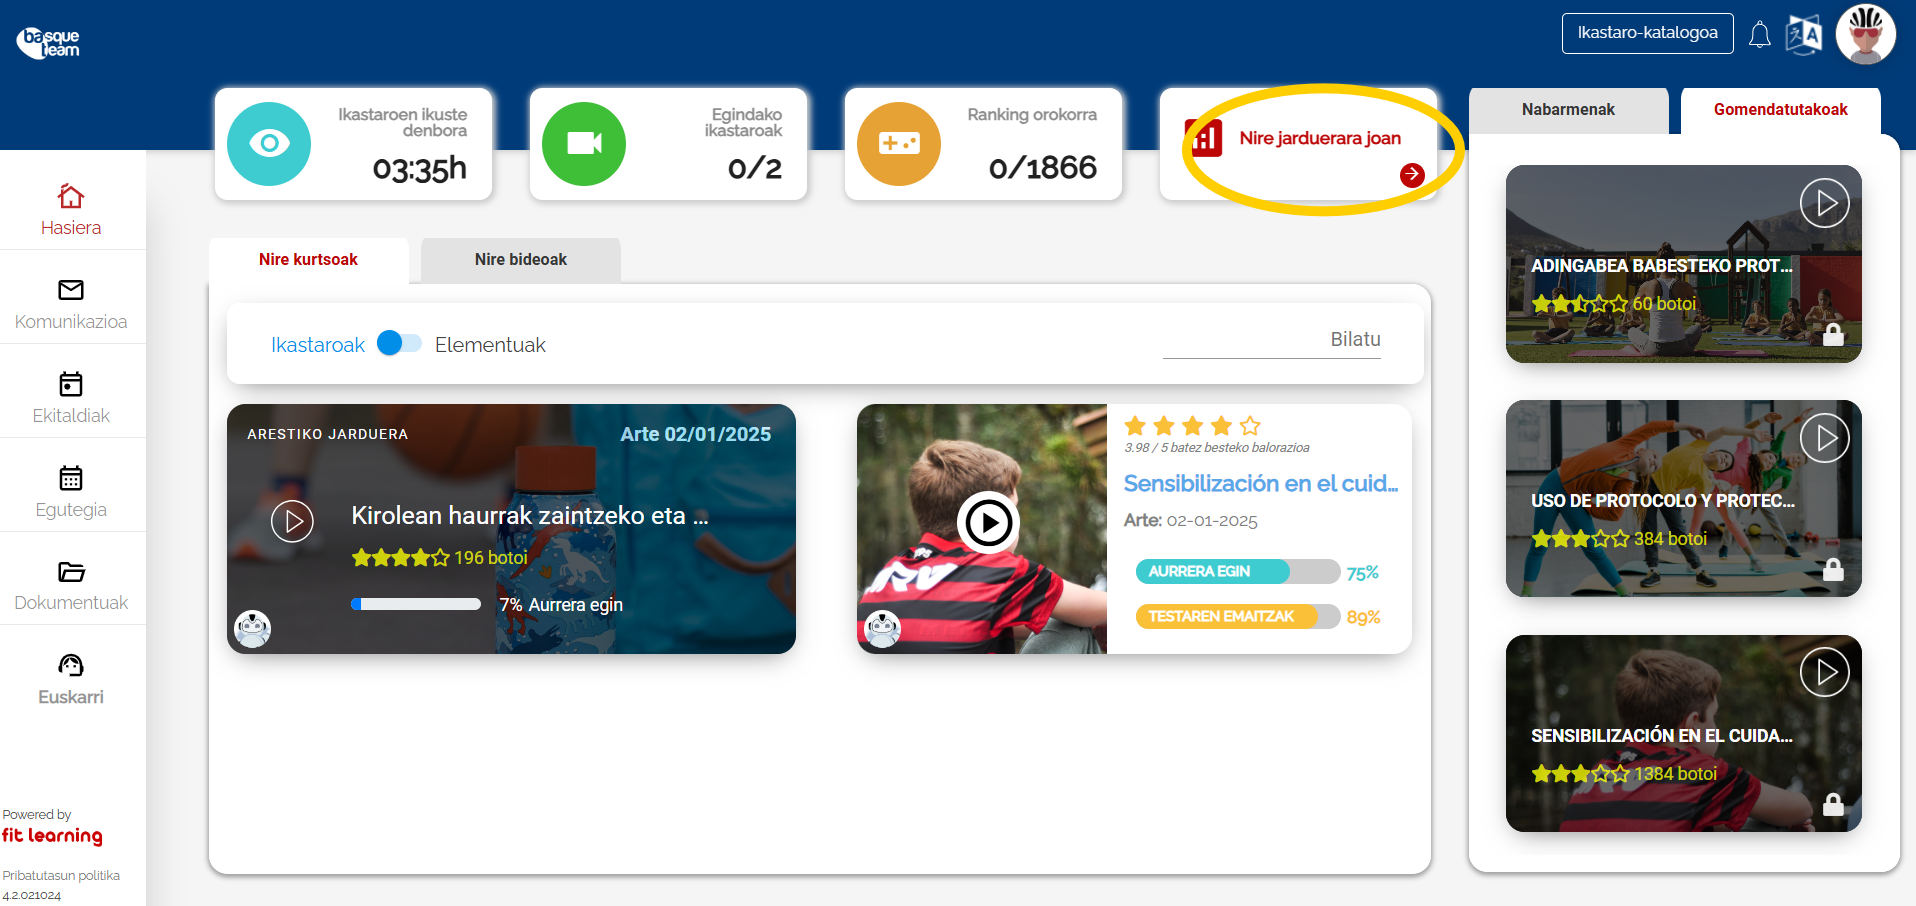Viewport: 1916px width, 906px height.
Task: Click the Bilatu search field
Action: [x=1271, y=340]
